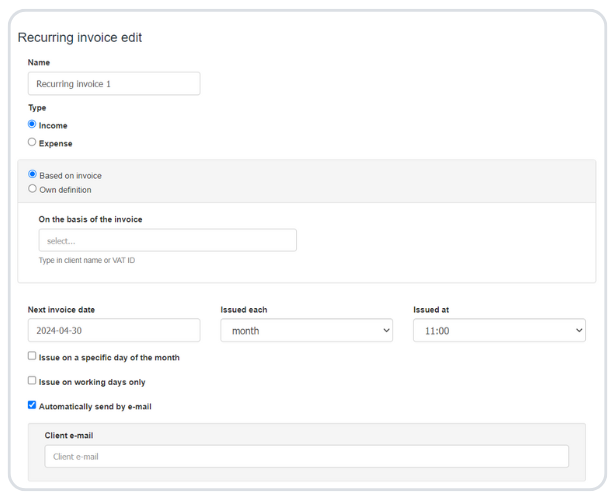This screenshot has height=500, width=615.
Task: Open the invoice basis select box
Action: pos(167,240)
